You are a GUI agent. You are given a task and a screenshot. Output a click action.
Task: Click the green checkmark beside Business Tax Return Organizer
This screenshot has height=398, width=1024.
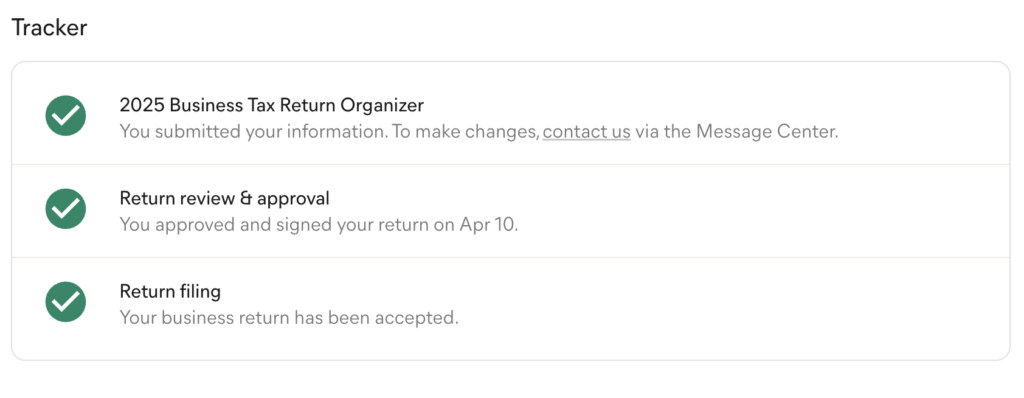(x=65, y=116)
